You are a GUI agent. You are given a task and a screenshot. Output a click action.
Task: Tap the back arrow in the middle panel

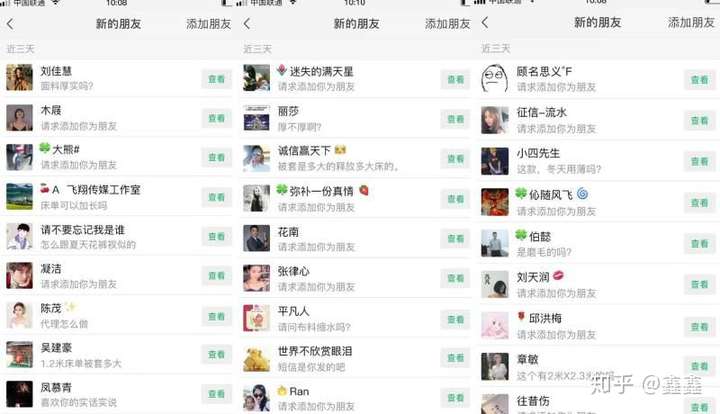pyautogui.click(x=247, y=24)
